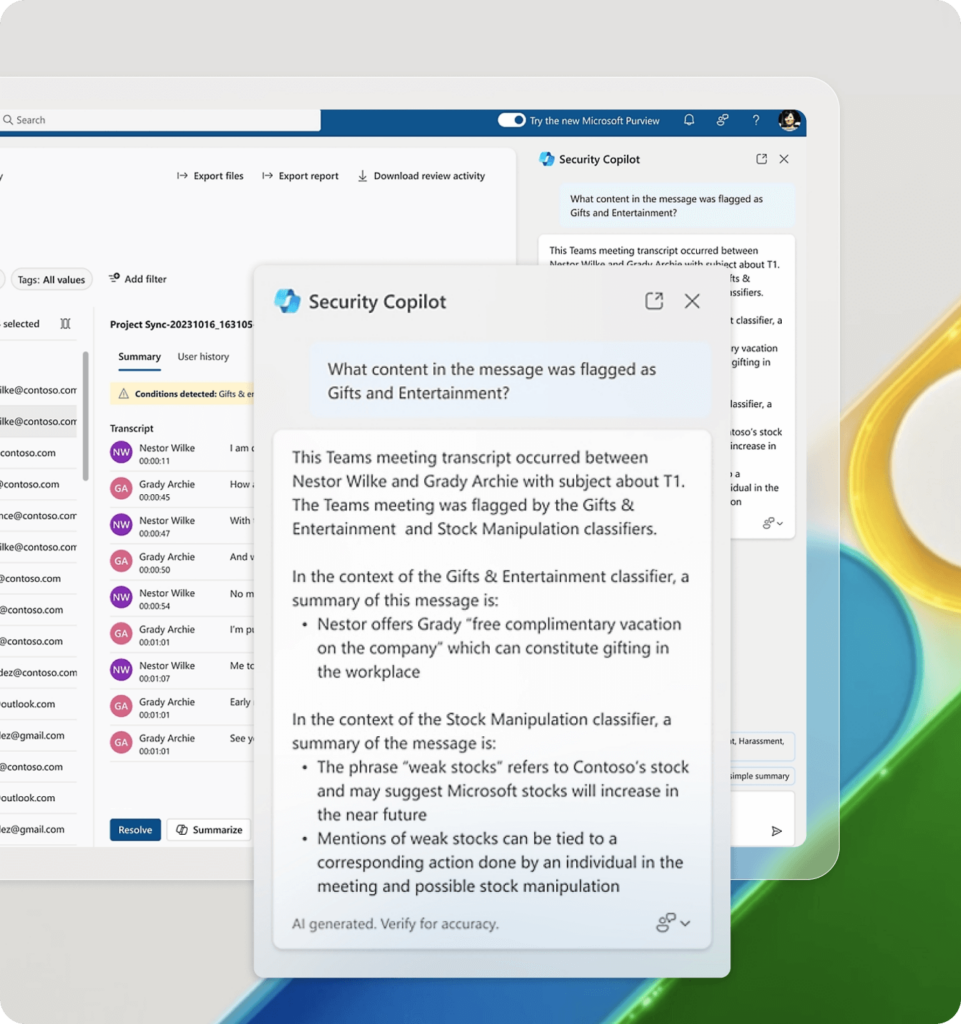
Task: Send the message with the paper plane icon
Action: pyautogui.click(x=777, y=830)
